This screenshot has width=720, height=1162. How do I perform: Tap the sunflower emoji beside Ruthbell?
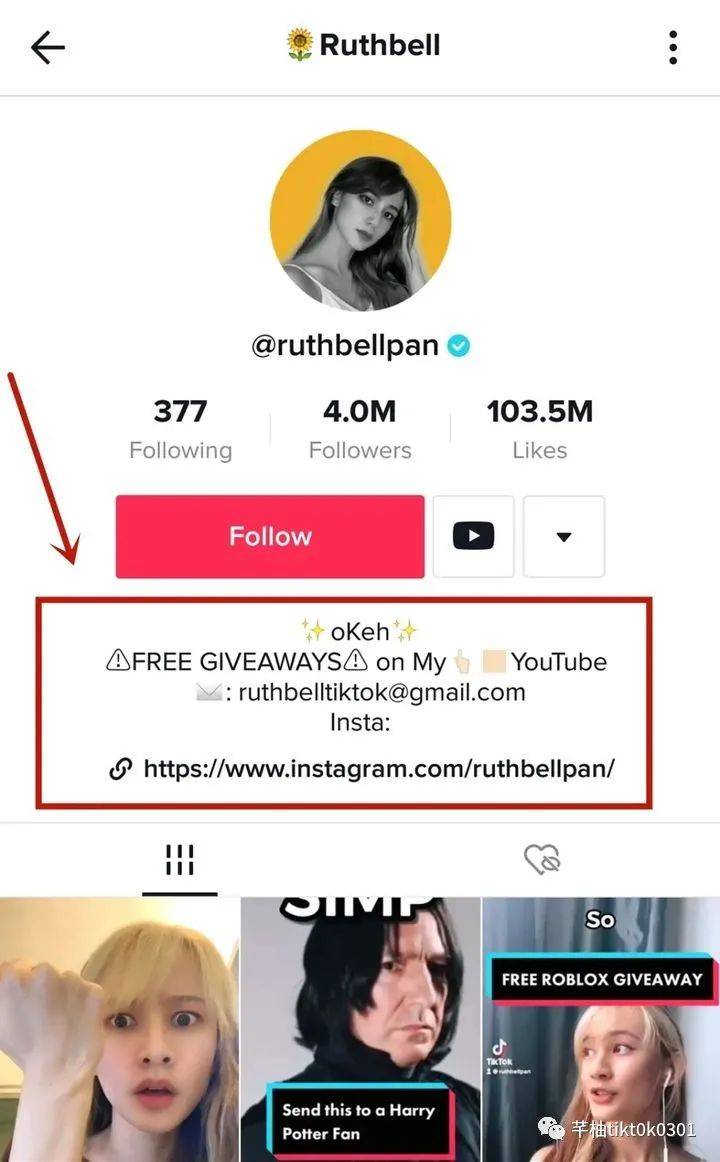(x=299, y=45)
